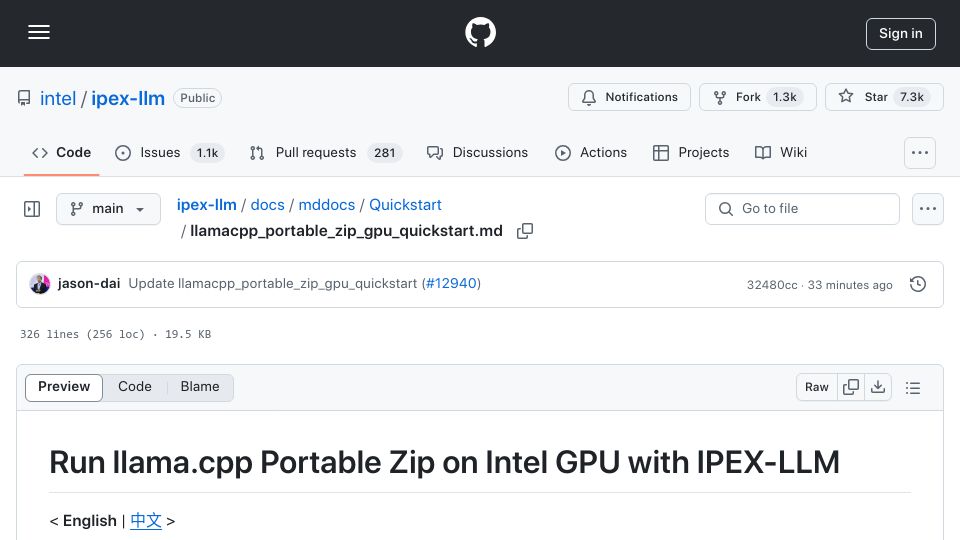960x540 pixels.
Task: Navigate to docs folder in breadcrumb
Action: point(268,205)
